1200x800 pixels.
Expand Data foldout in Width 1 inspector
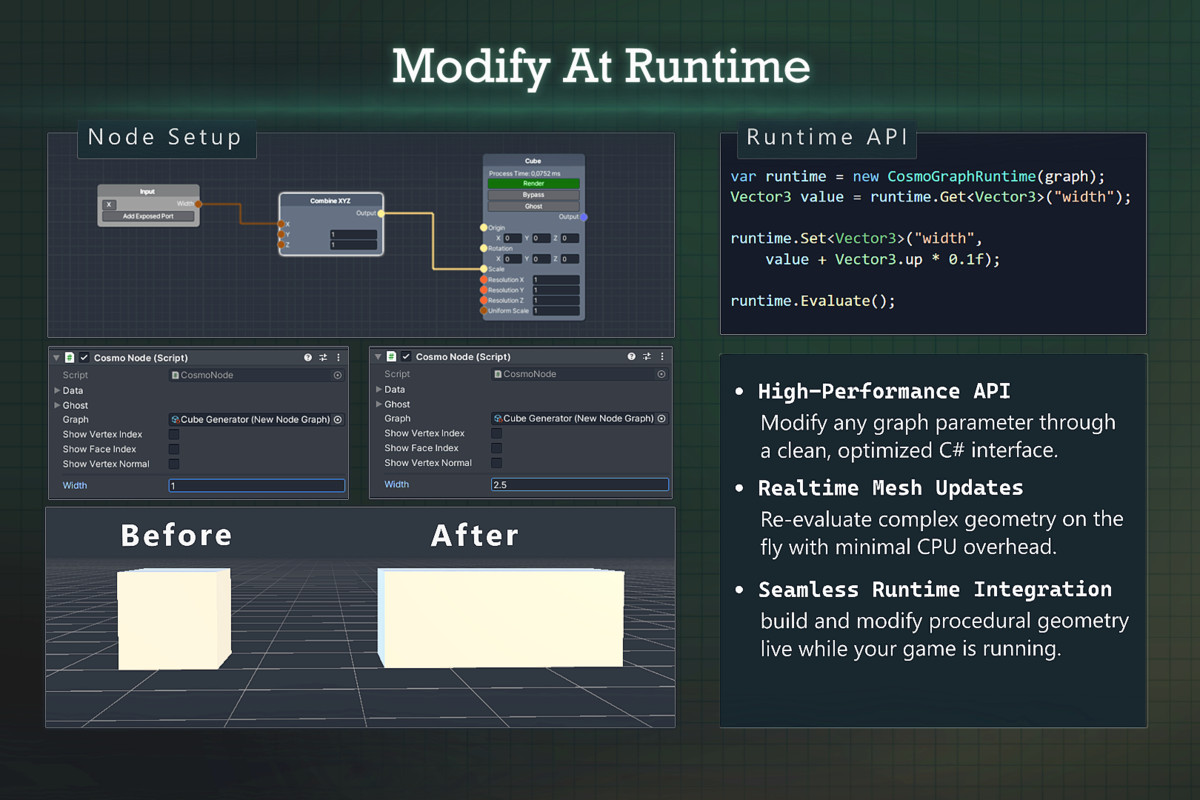57,391
